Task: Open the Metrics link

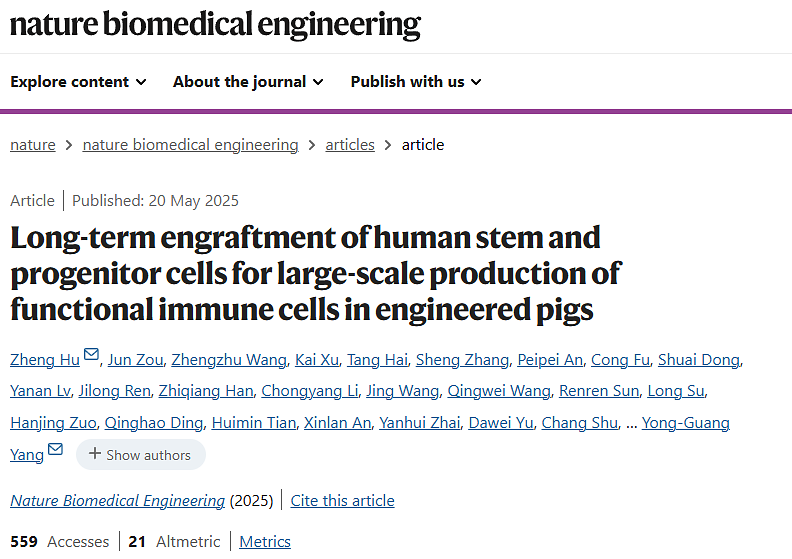Action: [265, 541]
